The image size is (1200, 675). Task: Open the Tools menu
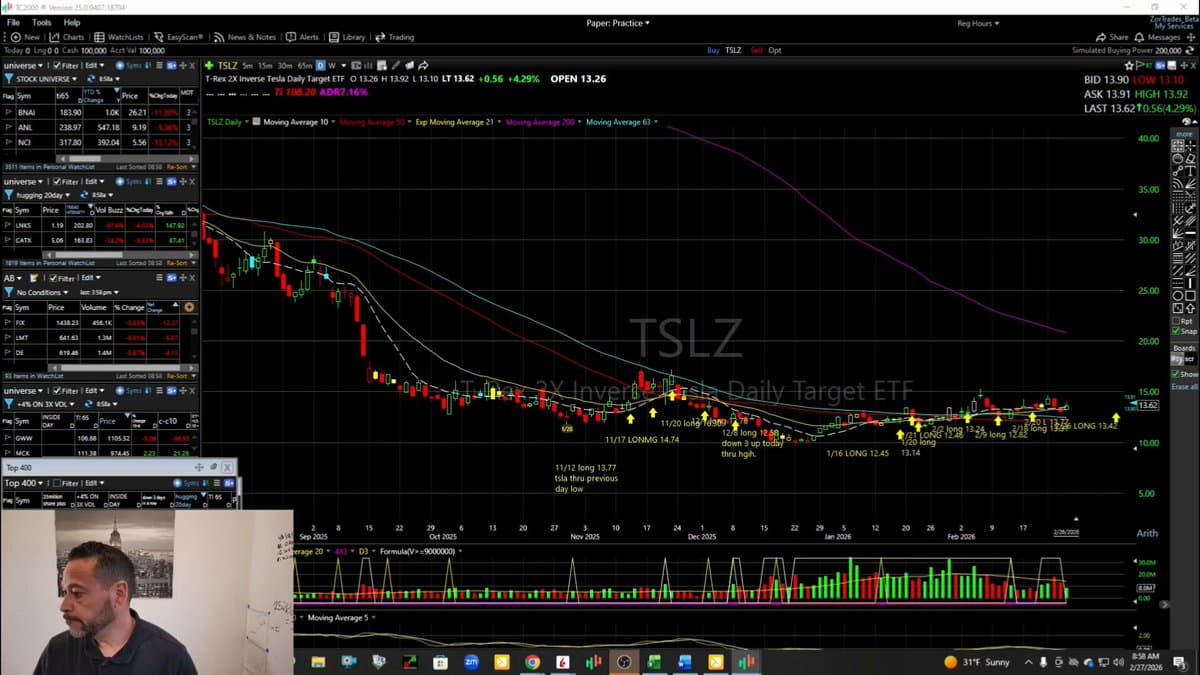[x=41, y=22]
